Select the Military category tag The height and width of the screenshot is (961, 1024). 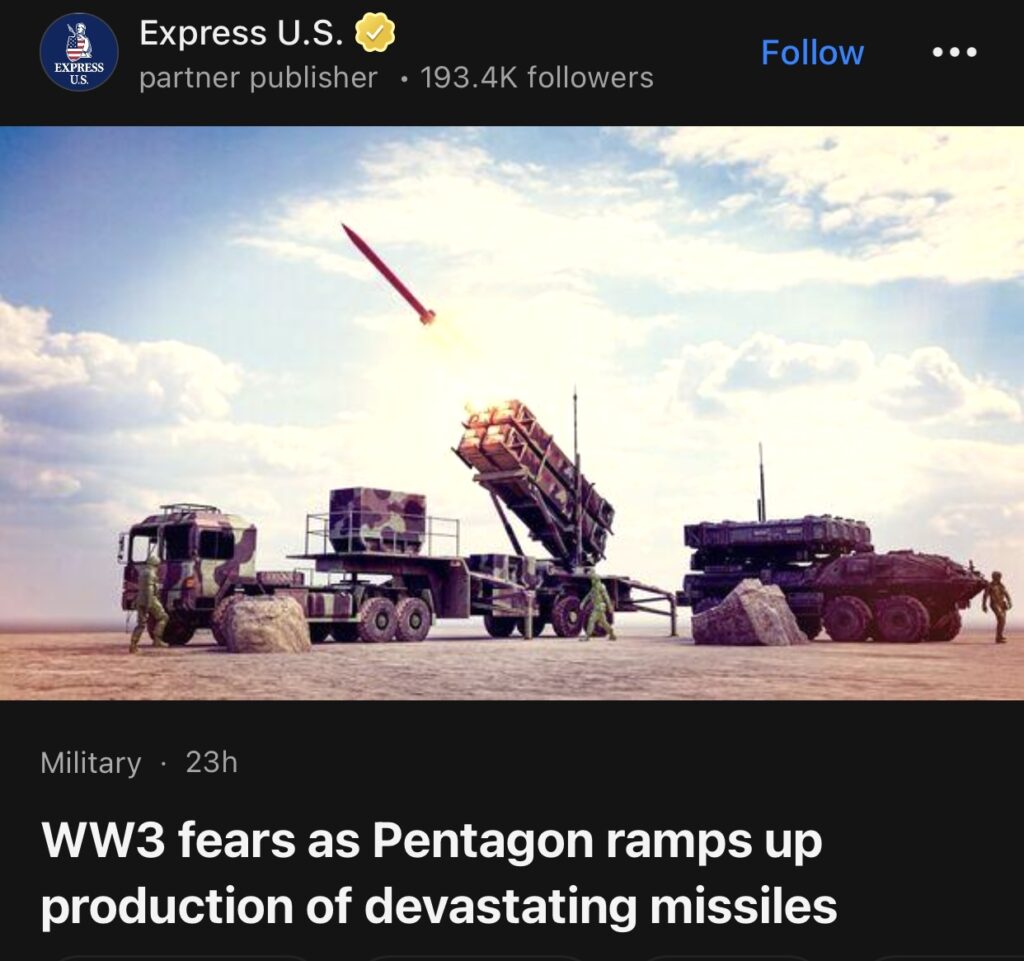(x=90, y=762)
